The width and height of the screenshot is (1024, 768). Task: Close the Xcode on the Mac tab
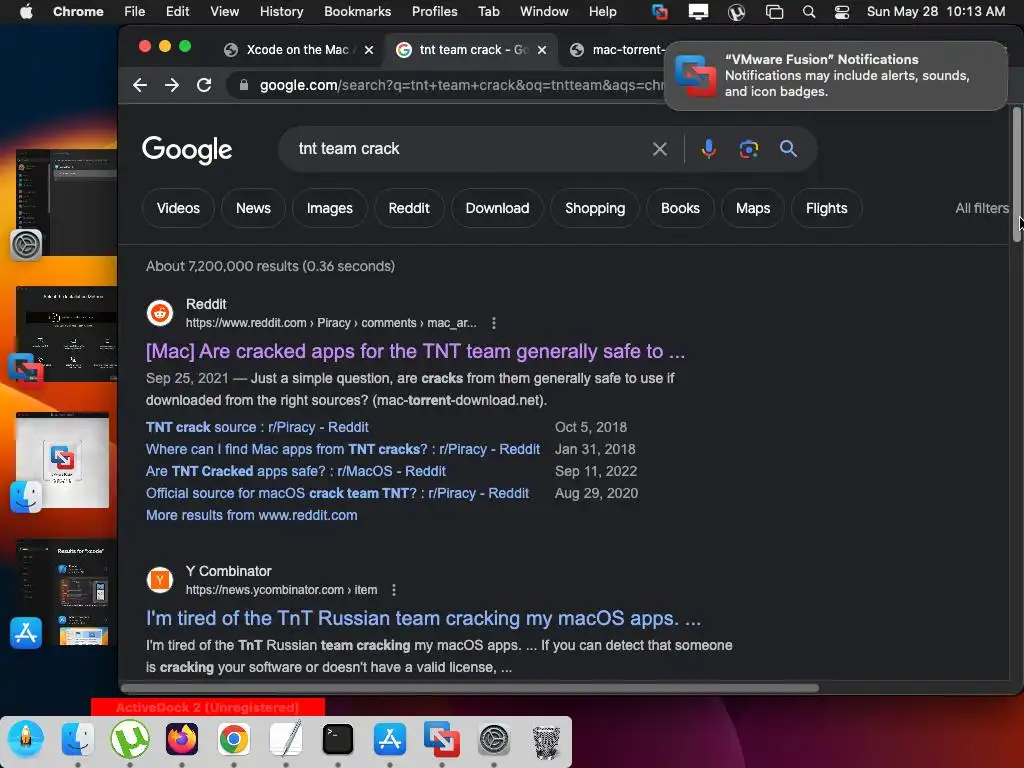369,50
